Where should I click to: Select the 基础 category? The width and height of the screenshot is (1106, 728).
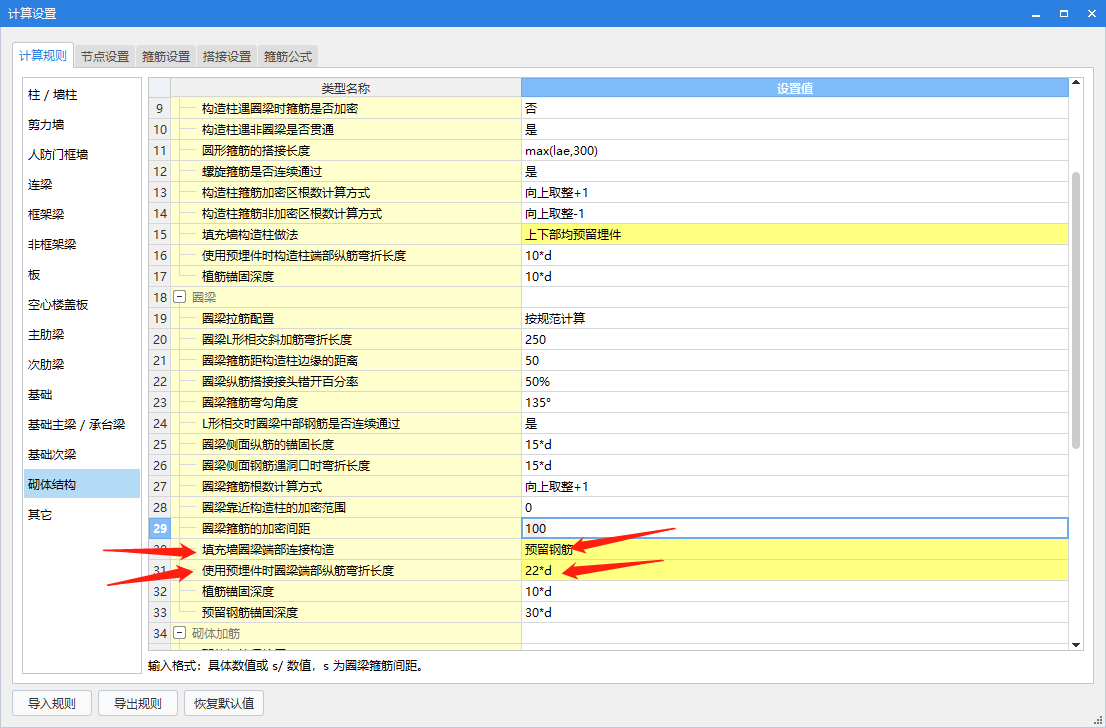pyautogui.click(x=82, y=394)
